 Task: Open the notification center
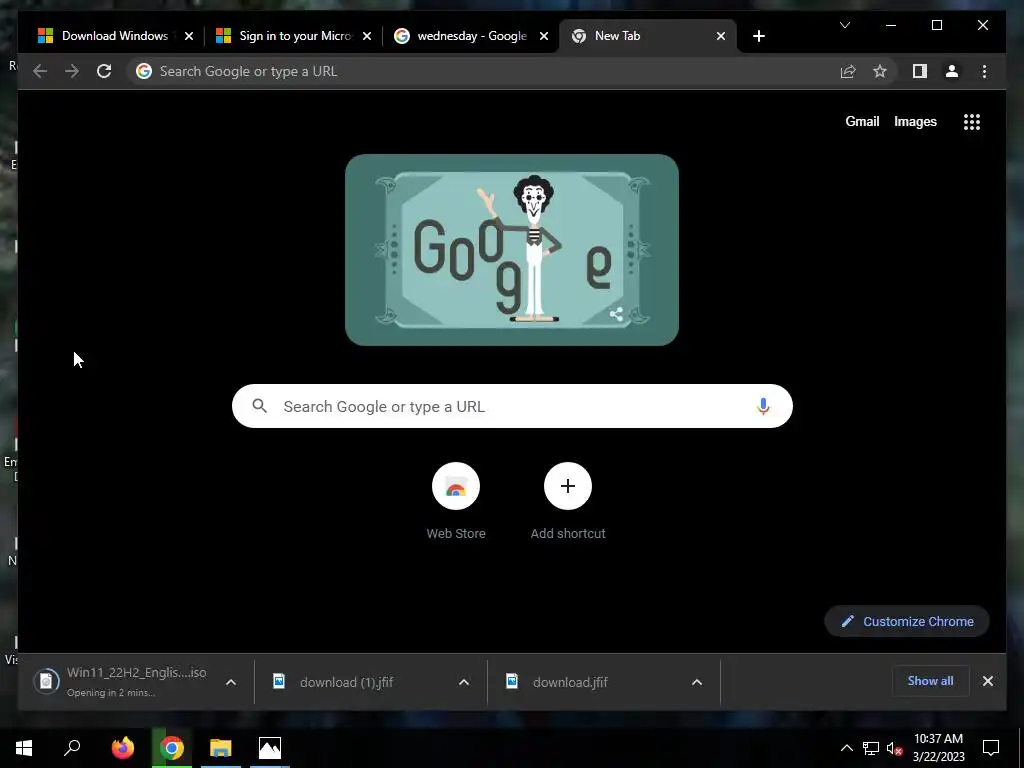991,748
